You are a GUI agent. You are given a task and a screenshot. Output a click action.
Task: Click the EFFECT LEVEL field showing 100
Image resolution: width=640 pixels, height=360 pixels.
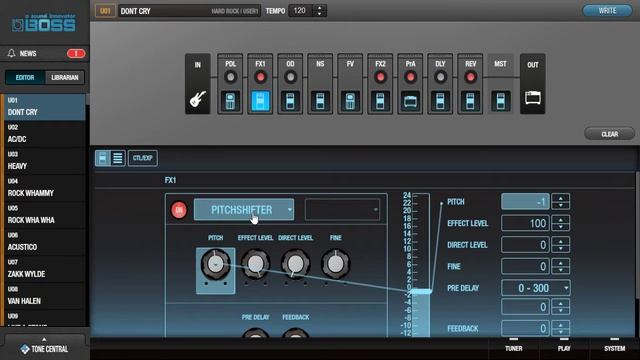(525, 223)
